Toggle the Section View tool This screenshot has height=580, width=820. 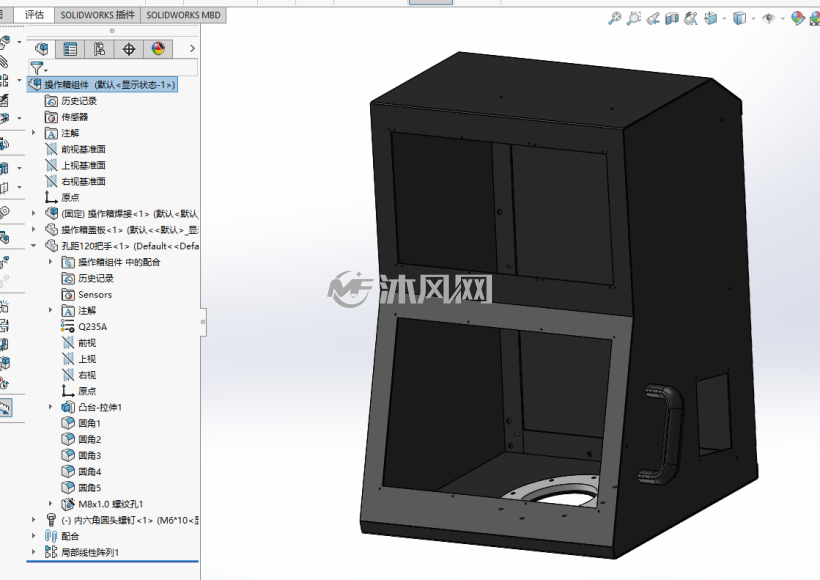point(672,19)
